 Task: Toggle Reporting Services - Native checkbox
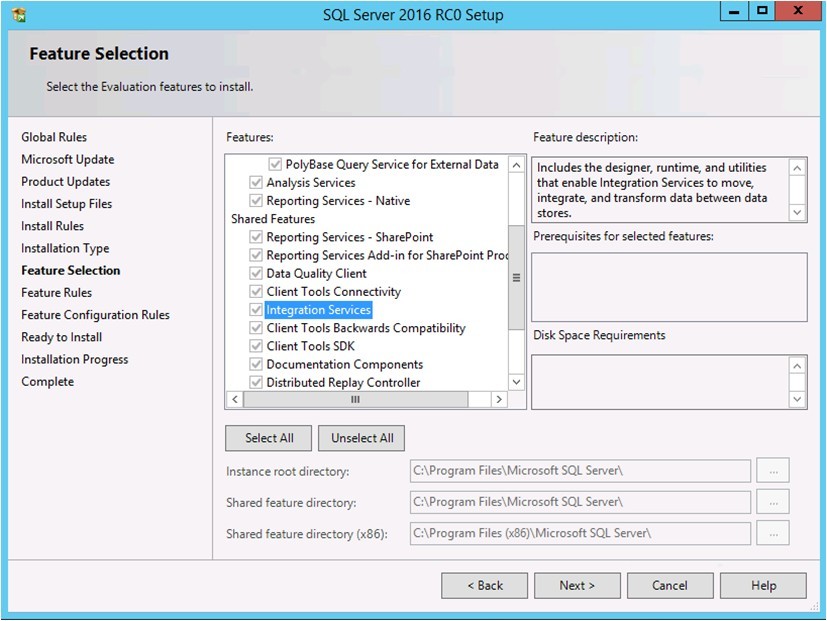click(x=256, y=200)
